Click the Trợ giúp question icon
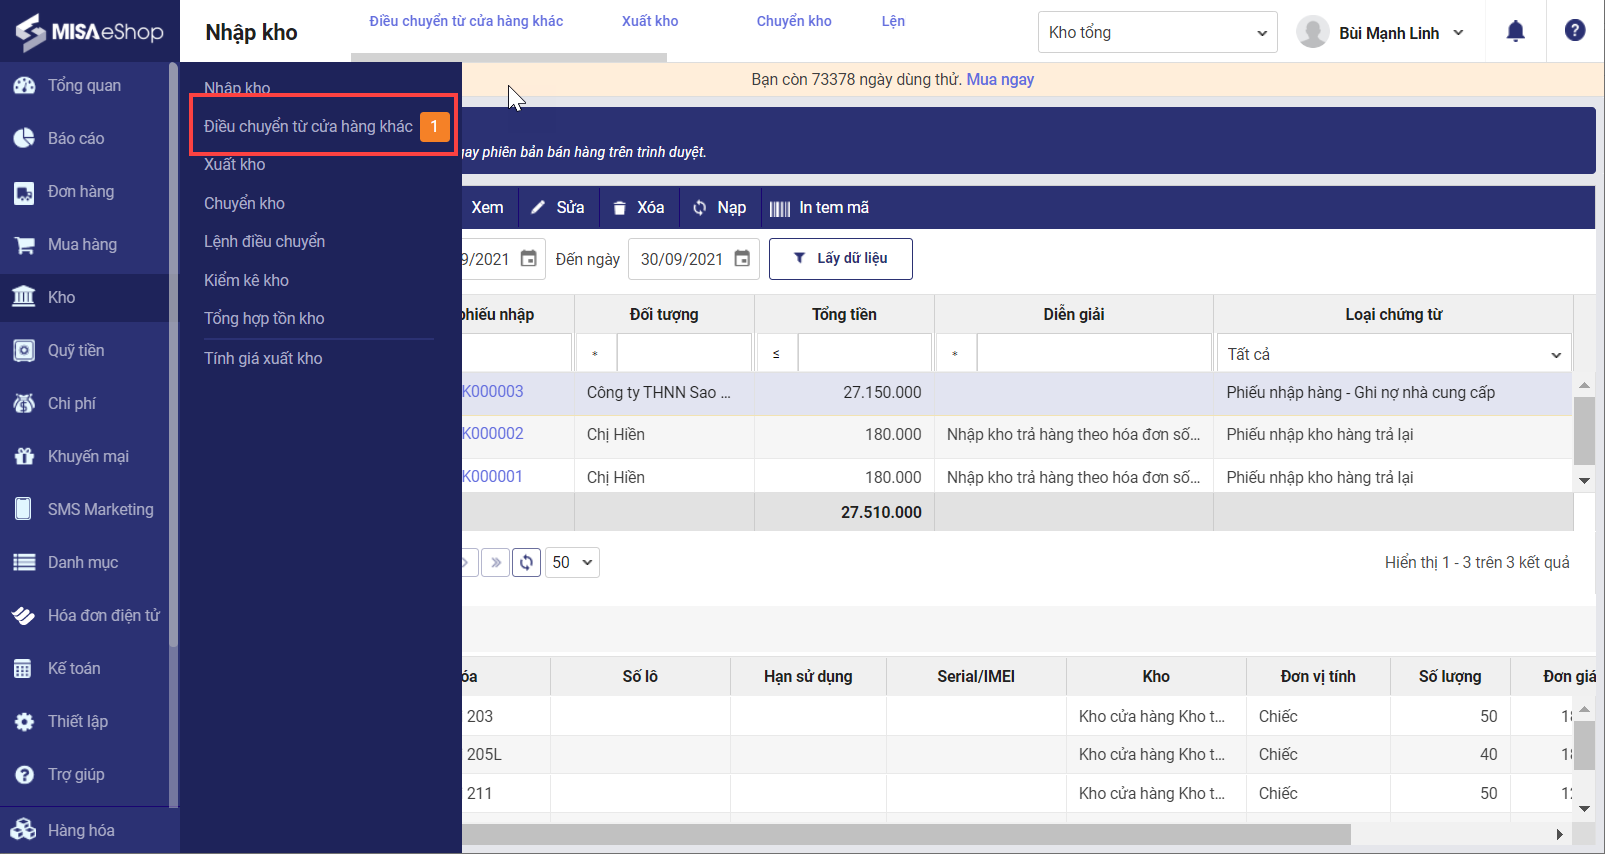The width and height of the screenshot is (1605, 854). pos(24,775)
